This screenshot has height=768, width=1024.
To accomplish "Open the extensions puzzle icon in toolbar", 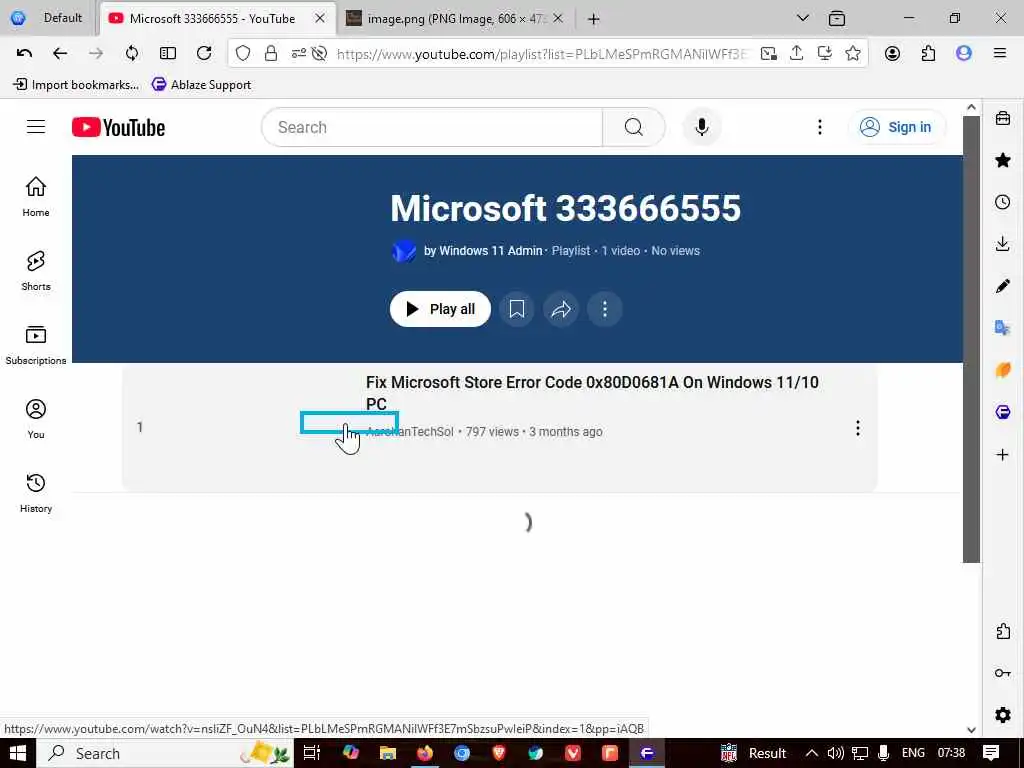I will tap(928, 54).
